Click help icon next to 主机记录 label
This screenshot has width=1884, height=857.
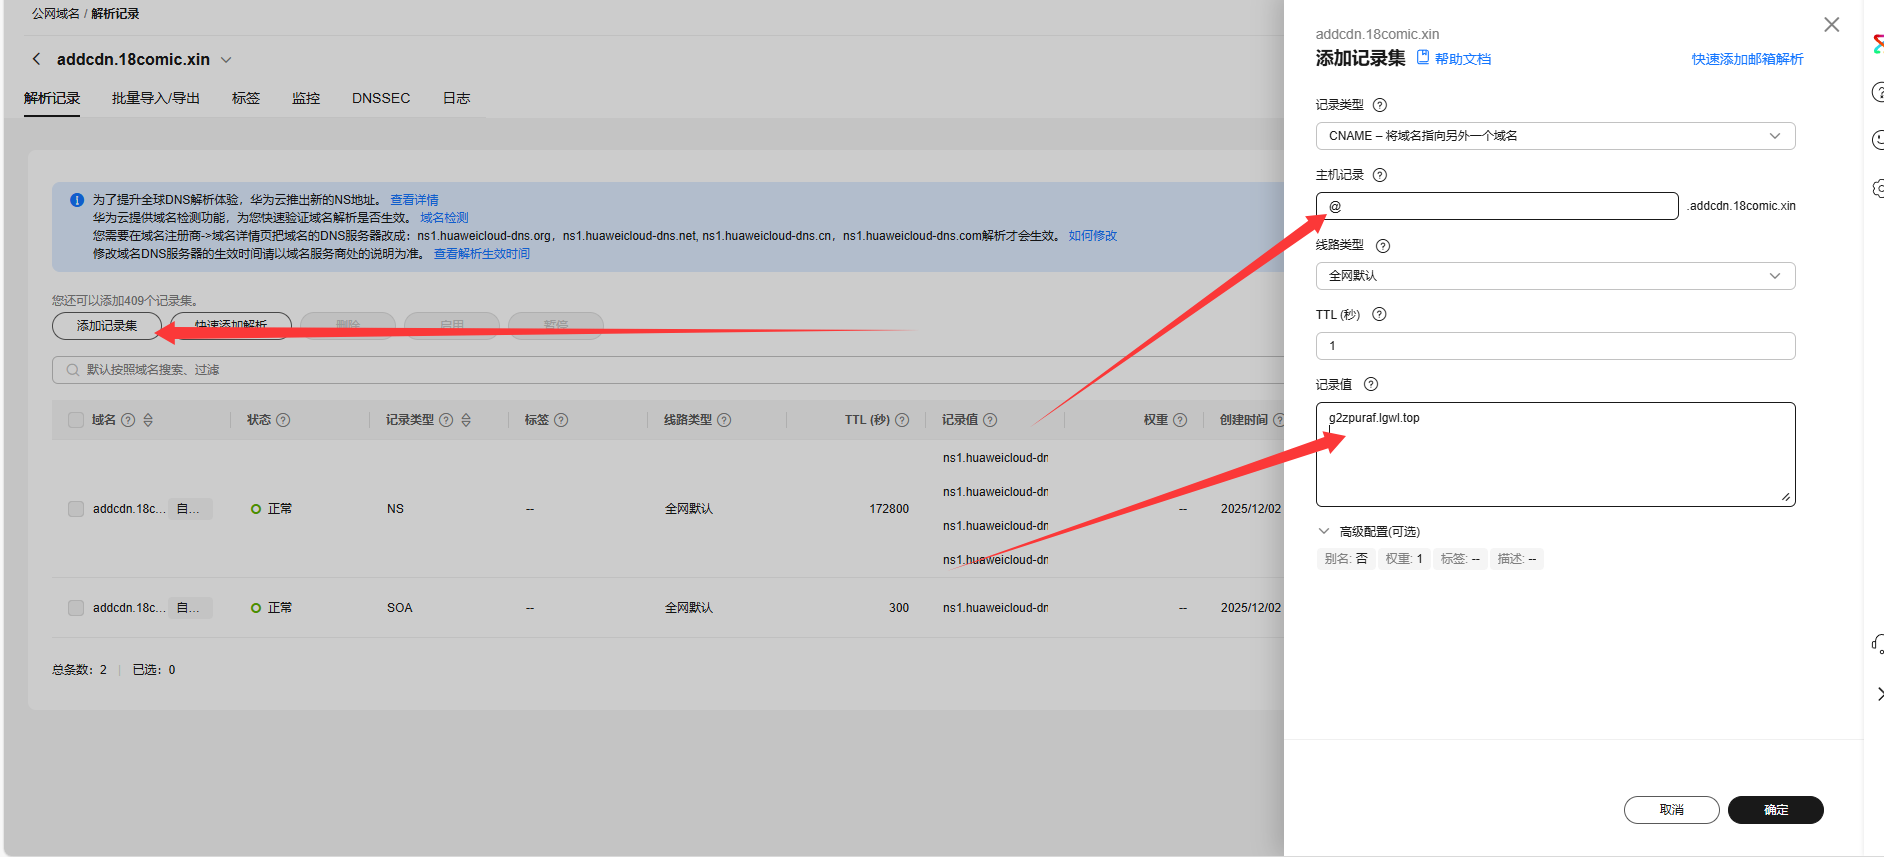[x=1379, y=175]
